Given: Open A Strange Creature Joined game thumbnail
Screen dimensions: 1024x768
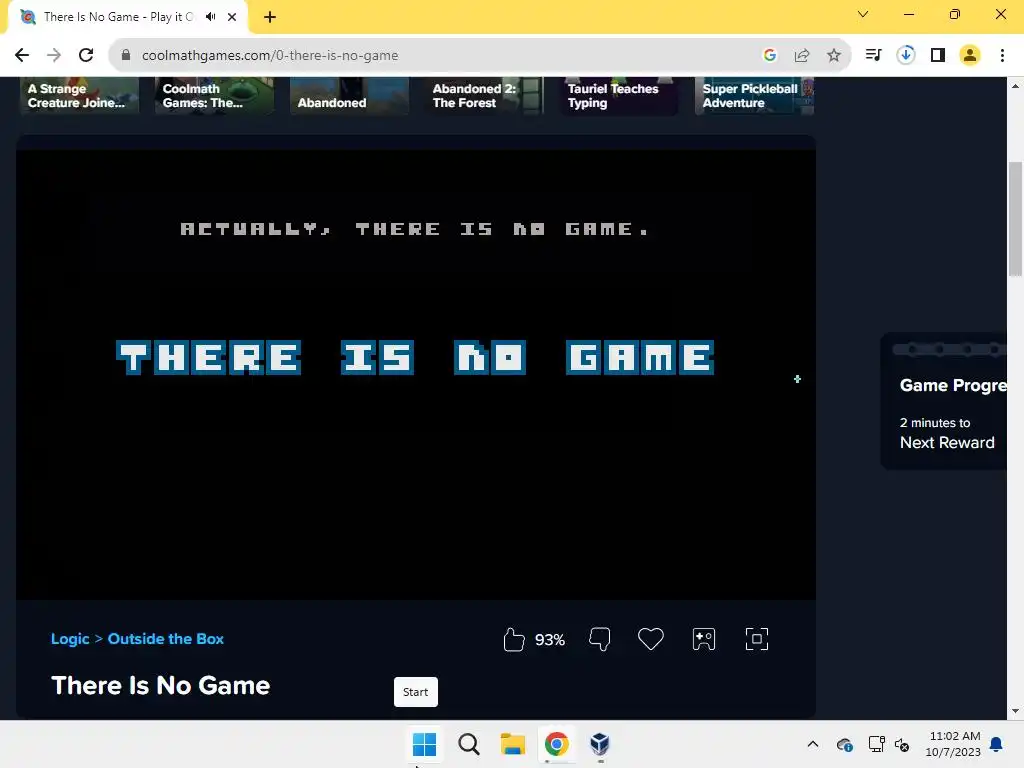Looking at the screenshot, I should pos(80,96).
